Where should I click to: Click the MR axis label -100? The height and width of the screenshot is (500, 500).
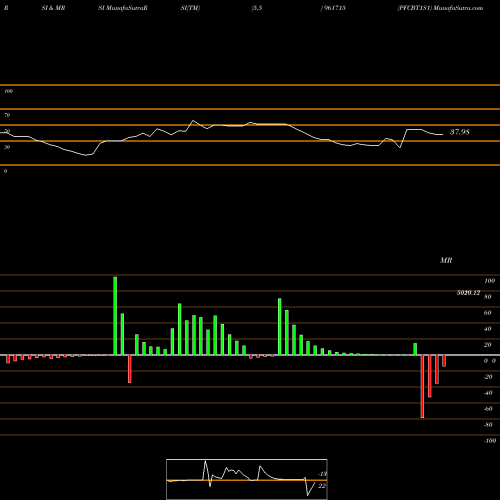coord(490,441)
